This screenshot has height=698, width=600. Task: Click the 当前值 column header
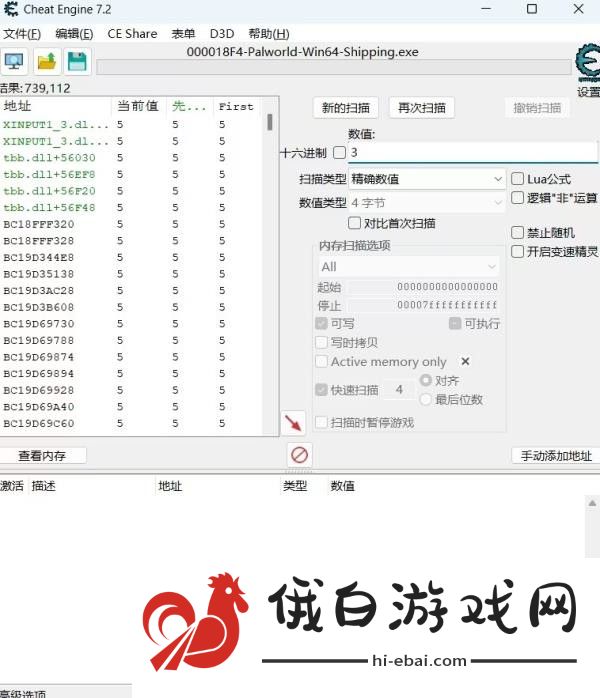[x=139, y=106]
